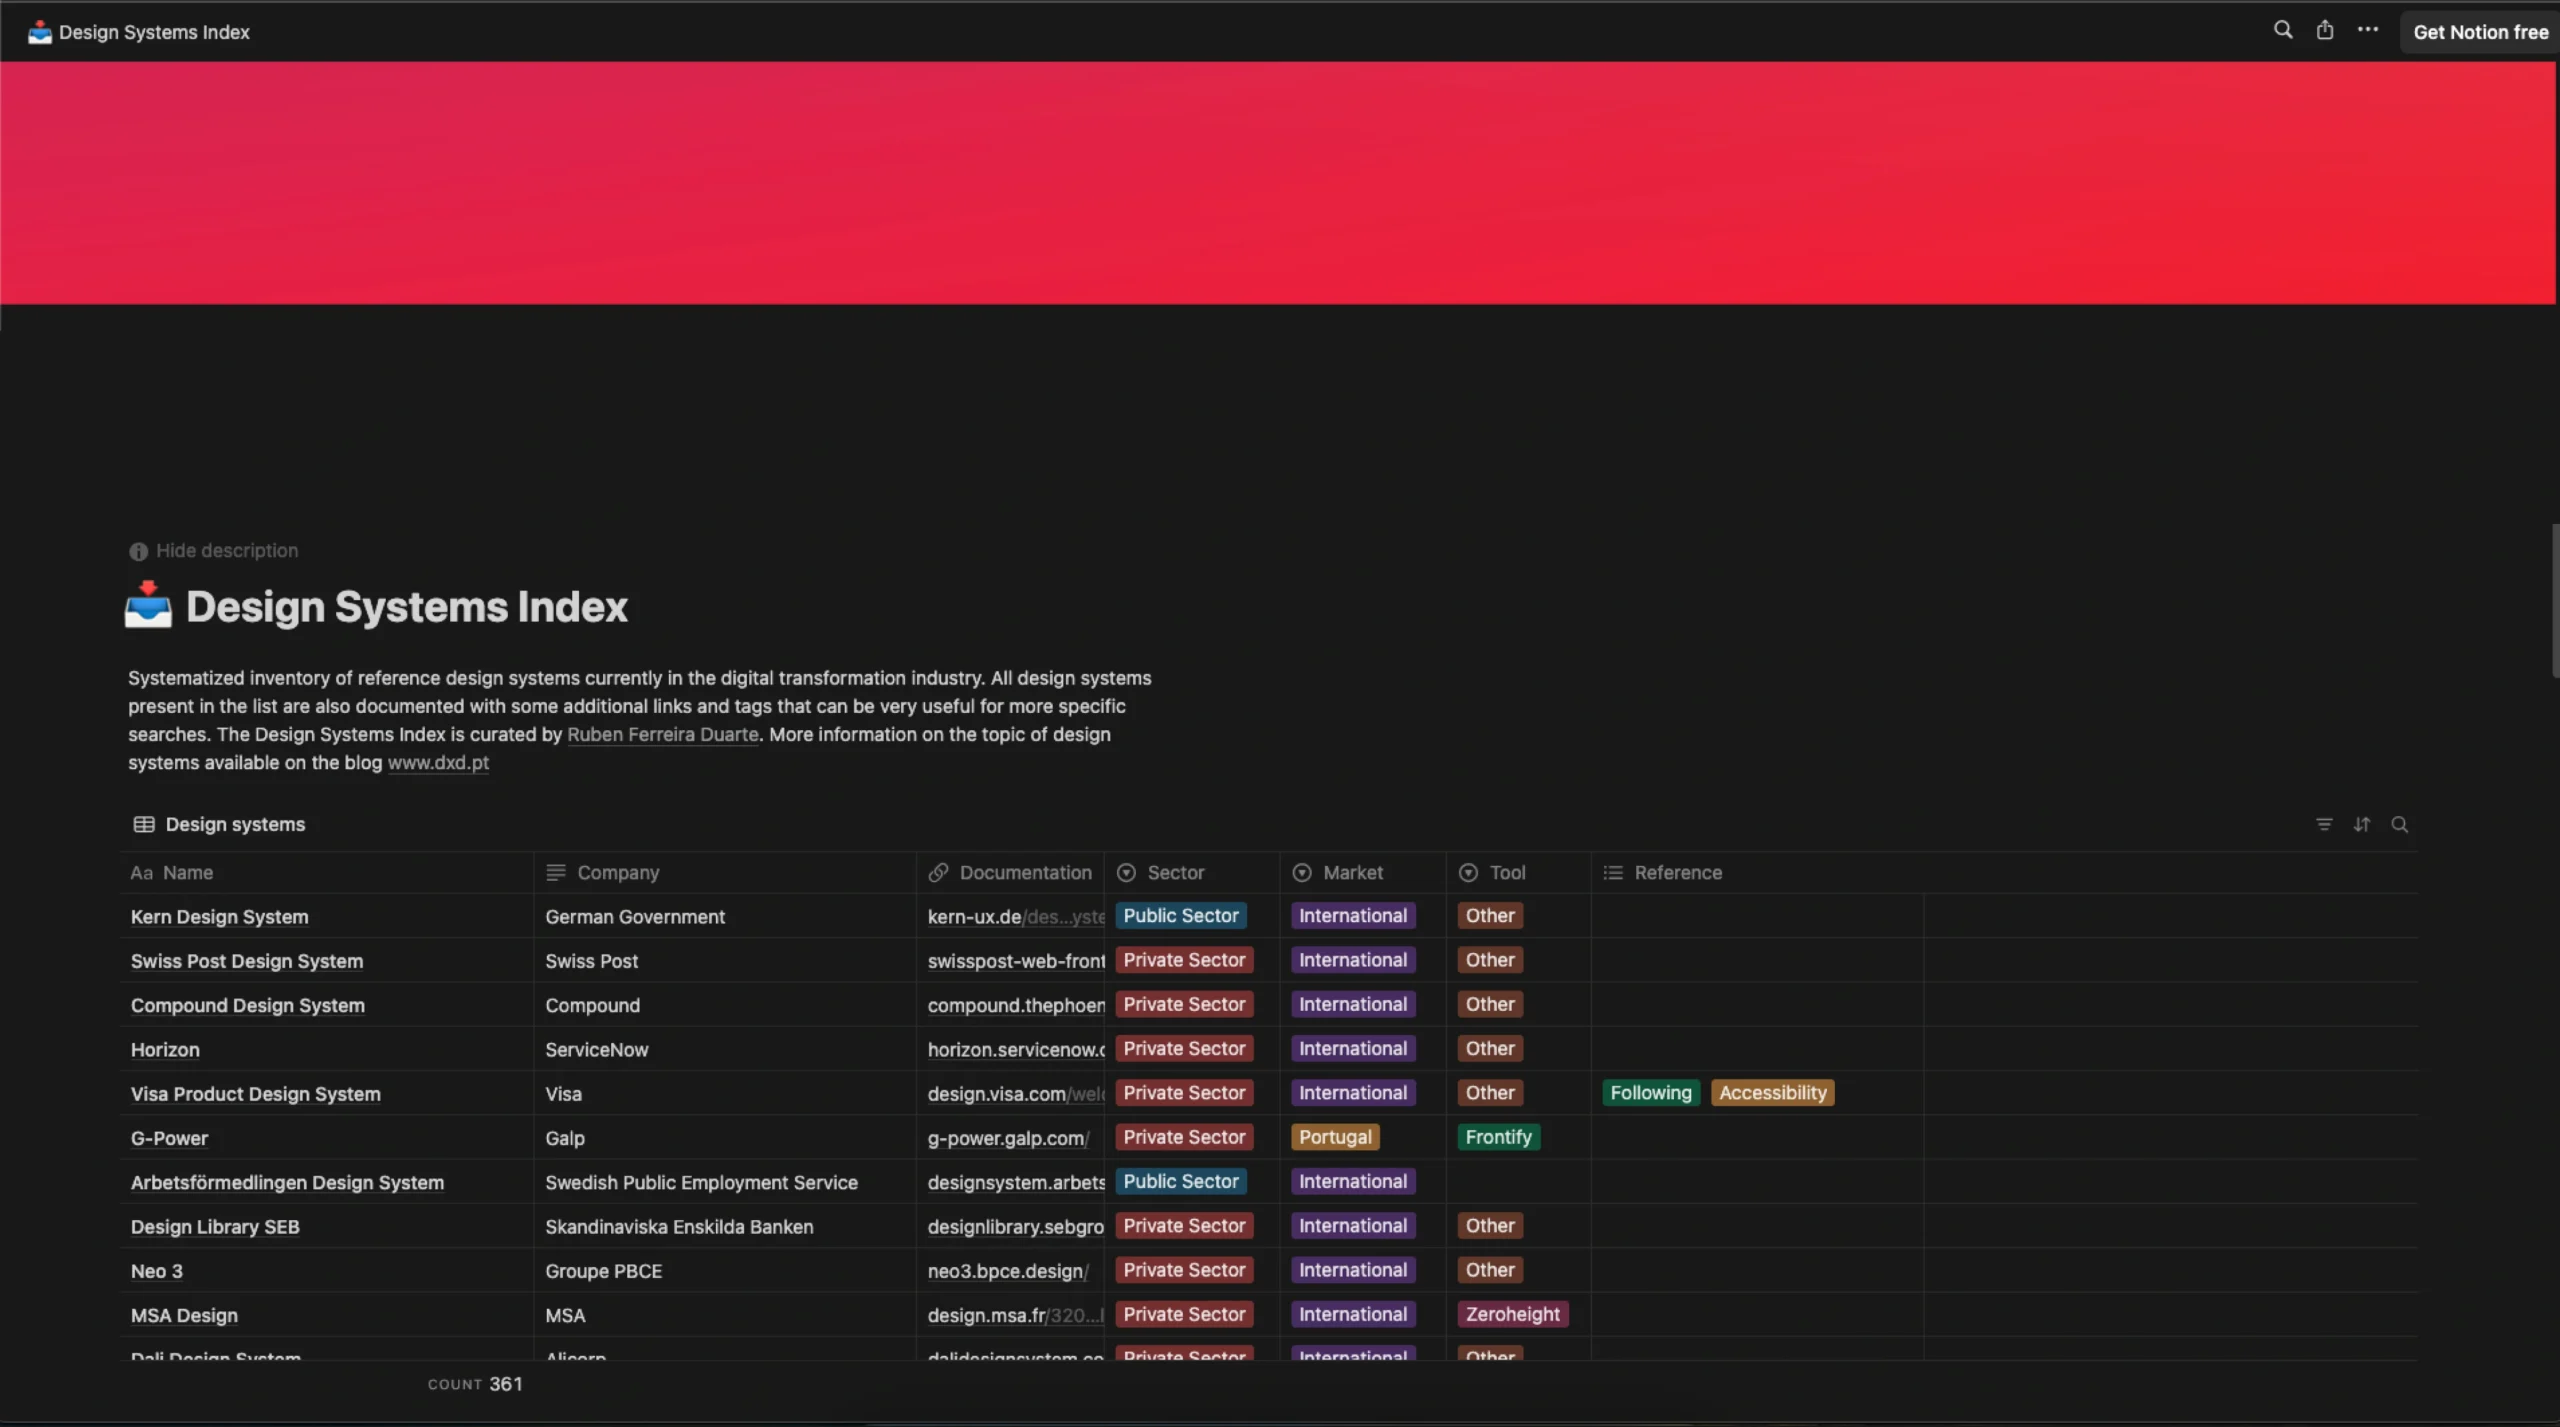Click International tag in Swiss Post row
The image size is (2560, 1427).
[x=1352, y=960]
